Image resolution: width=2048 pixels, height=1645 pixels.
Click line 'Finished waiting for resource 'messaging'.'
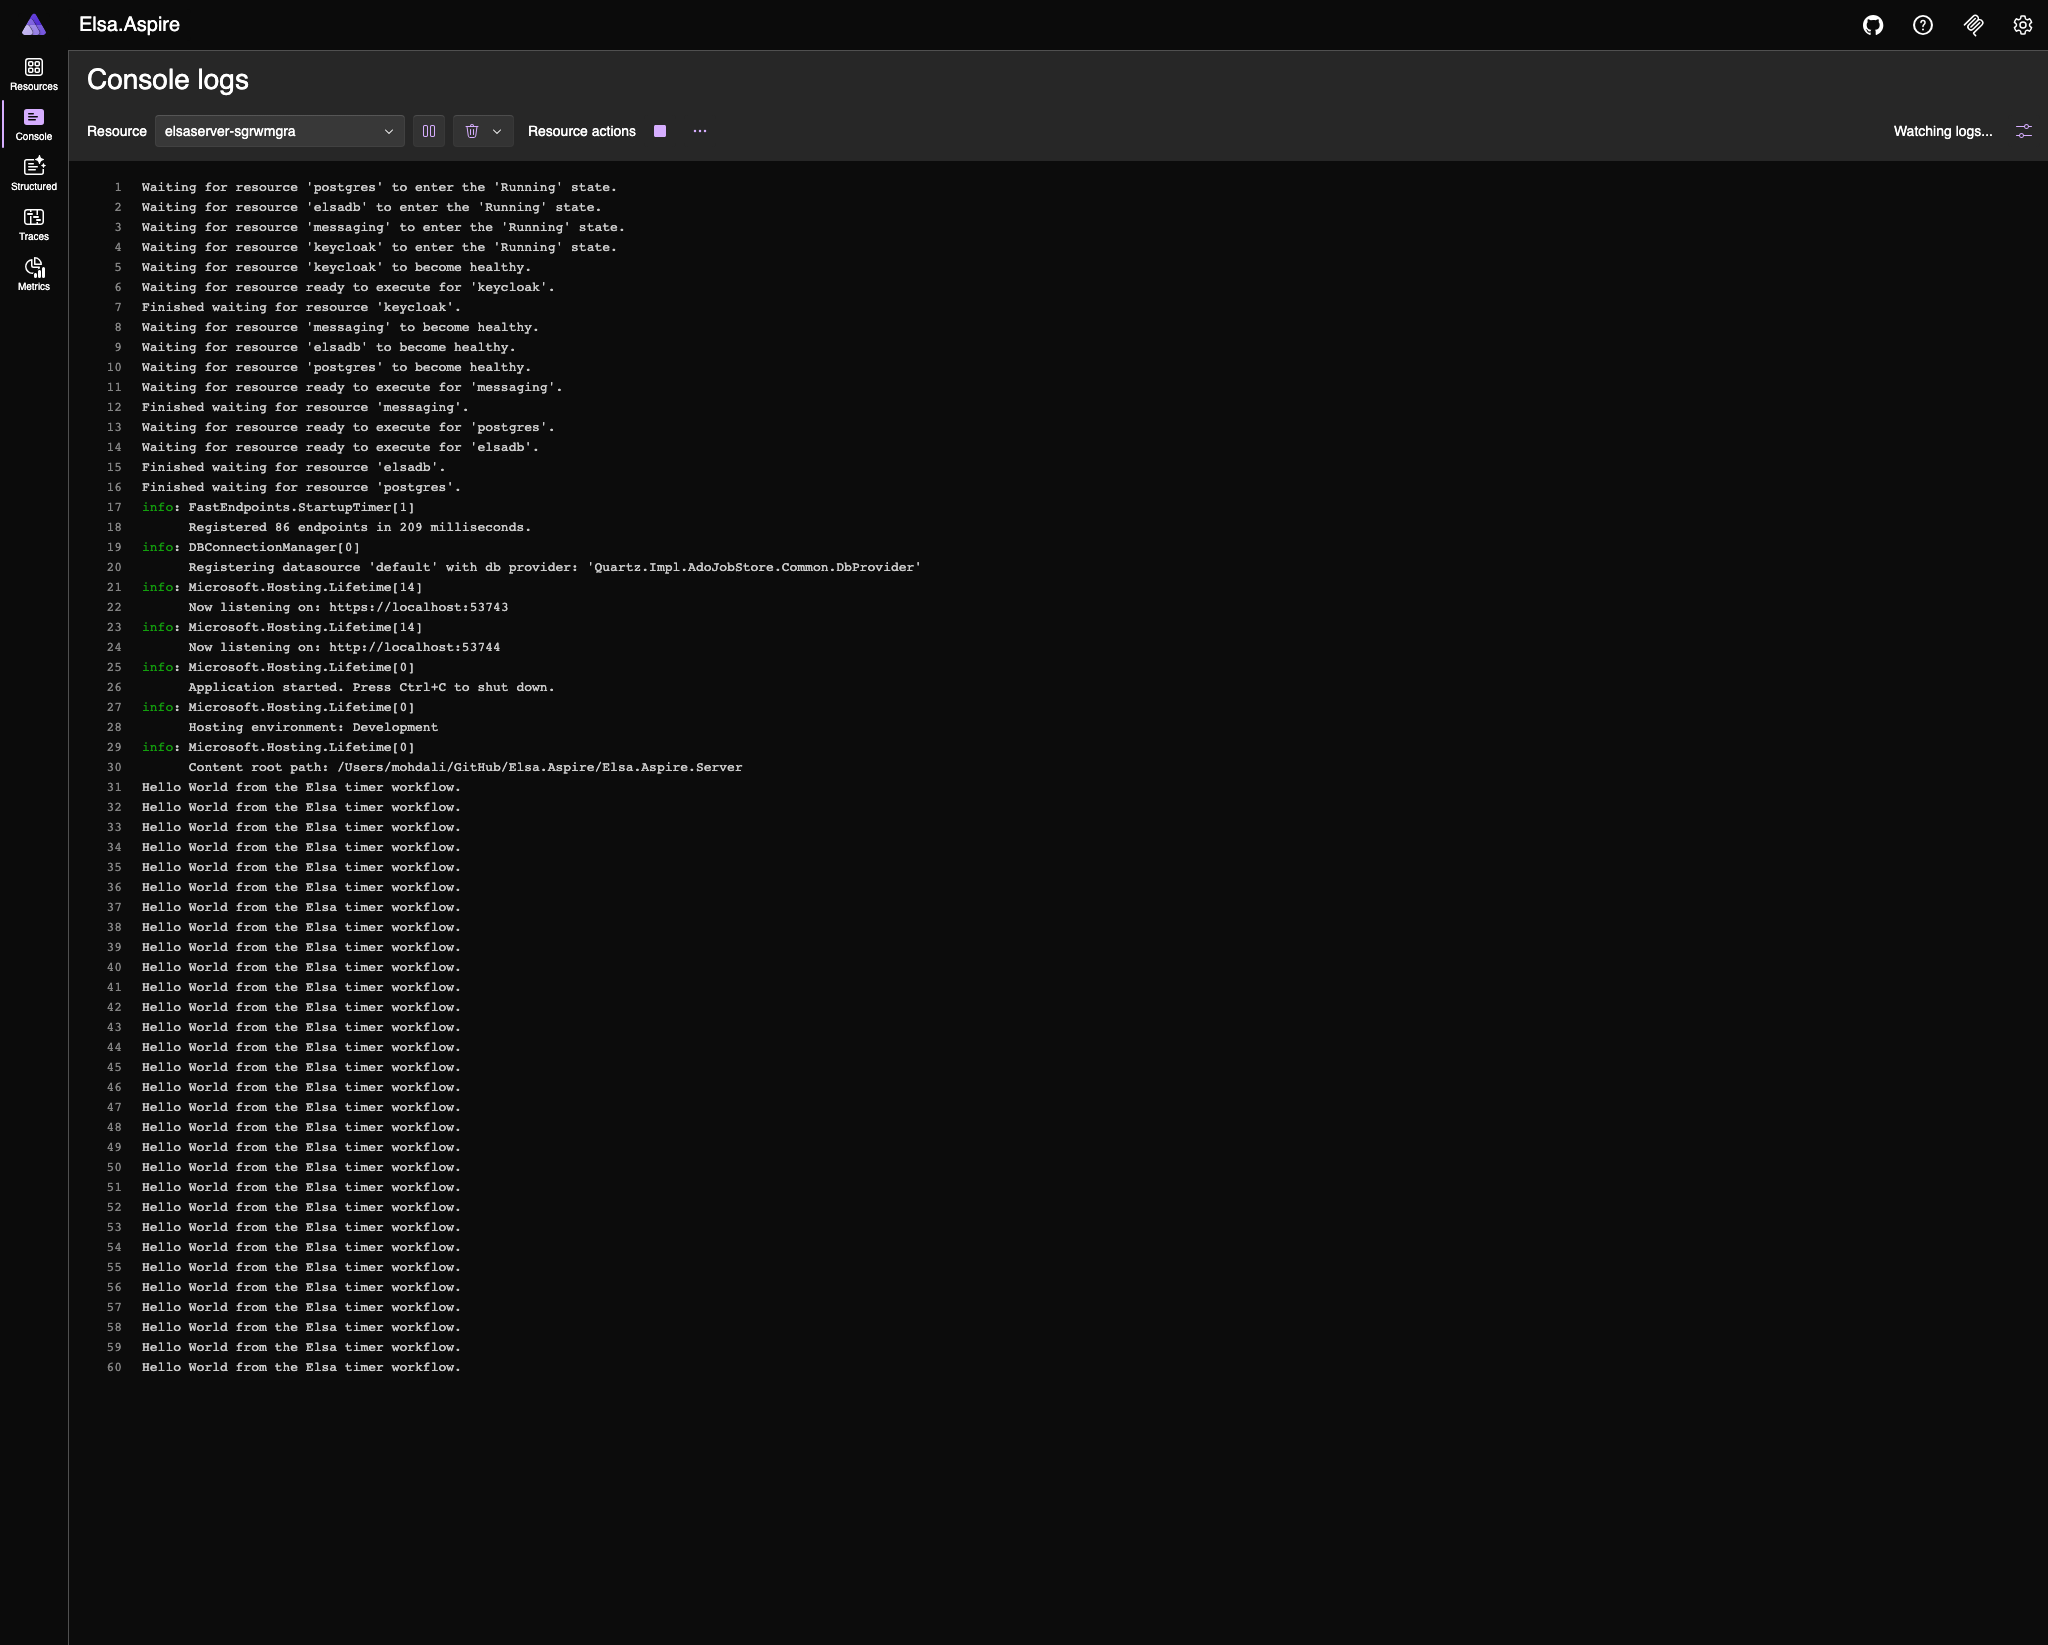click(305, 407)
